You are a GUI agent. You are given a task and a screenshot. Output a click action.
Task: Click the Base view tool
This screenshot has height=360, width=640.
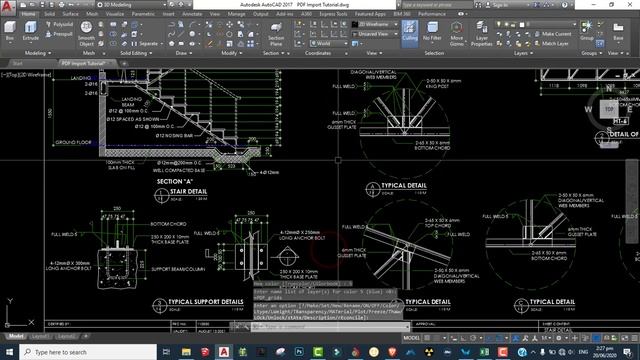(x=618, y=31)
